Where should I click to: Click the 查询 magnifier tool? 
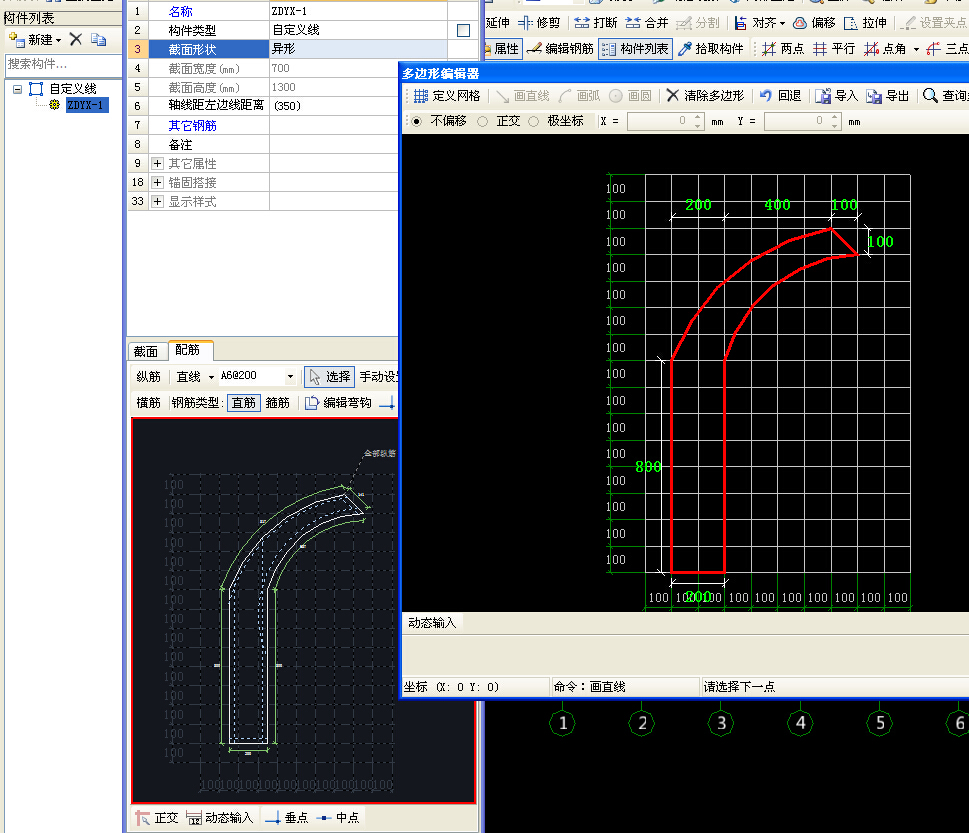pos(946,96)
